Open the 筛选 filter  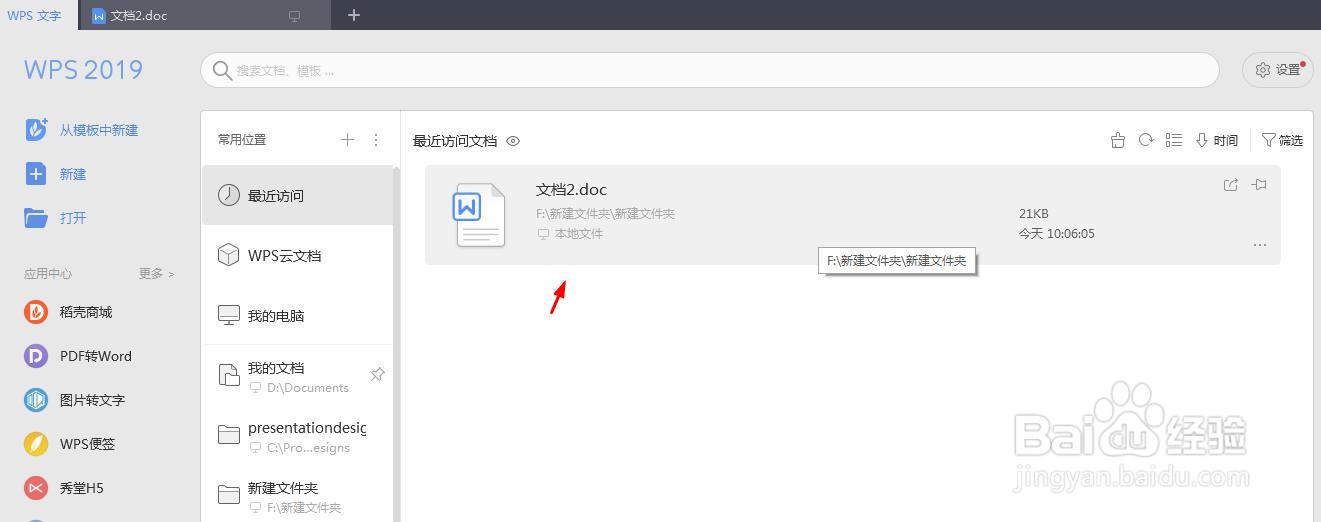[1282, 140]
